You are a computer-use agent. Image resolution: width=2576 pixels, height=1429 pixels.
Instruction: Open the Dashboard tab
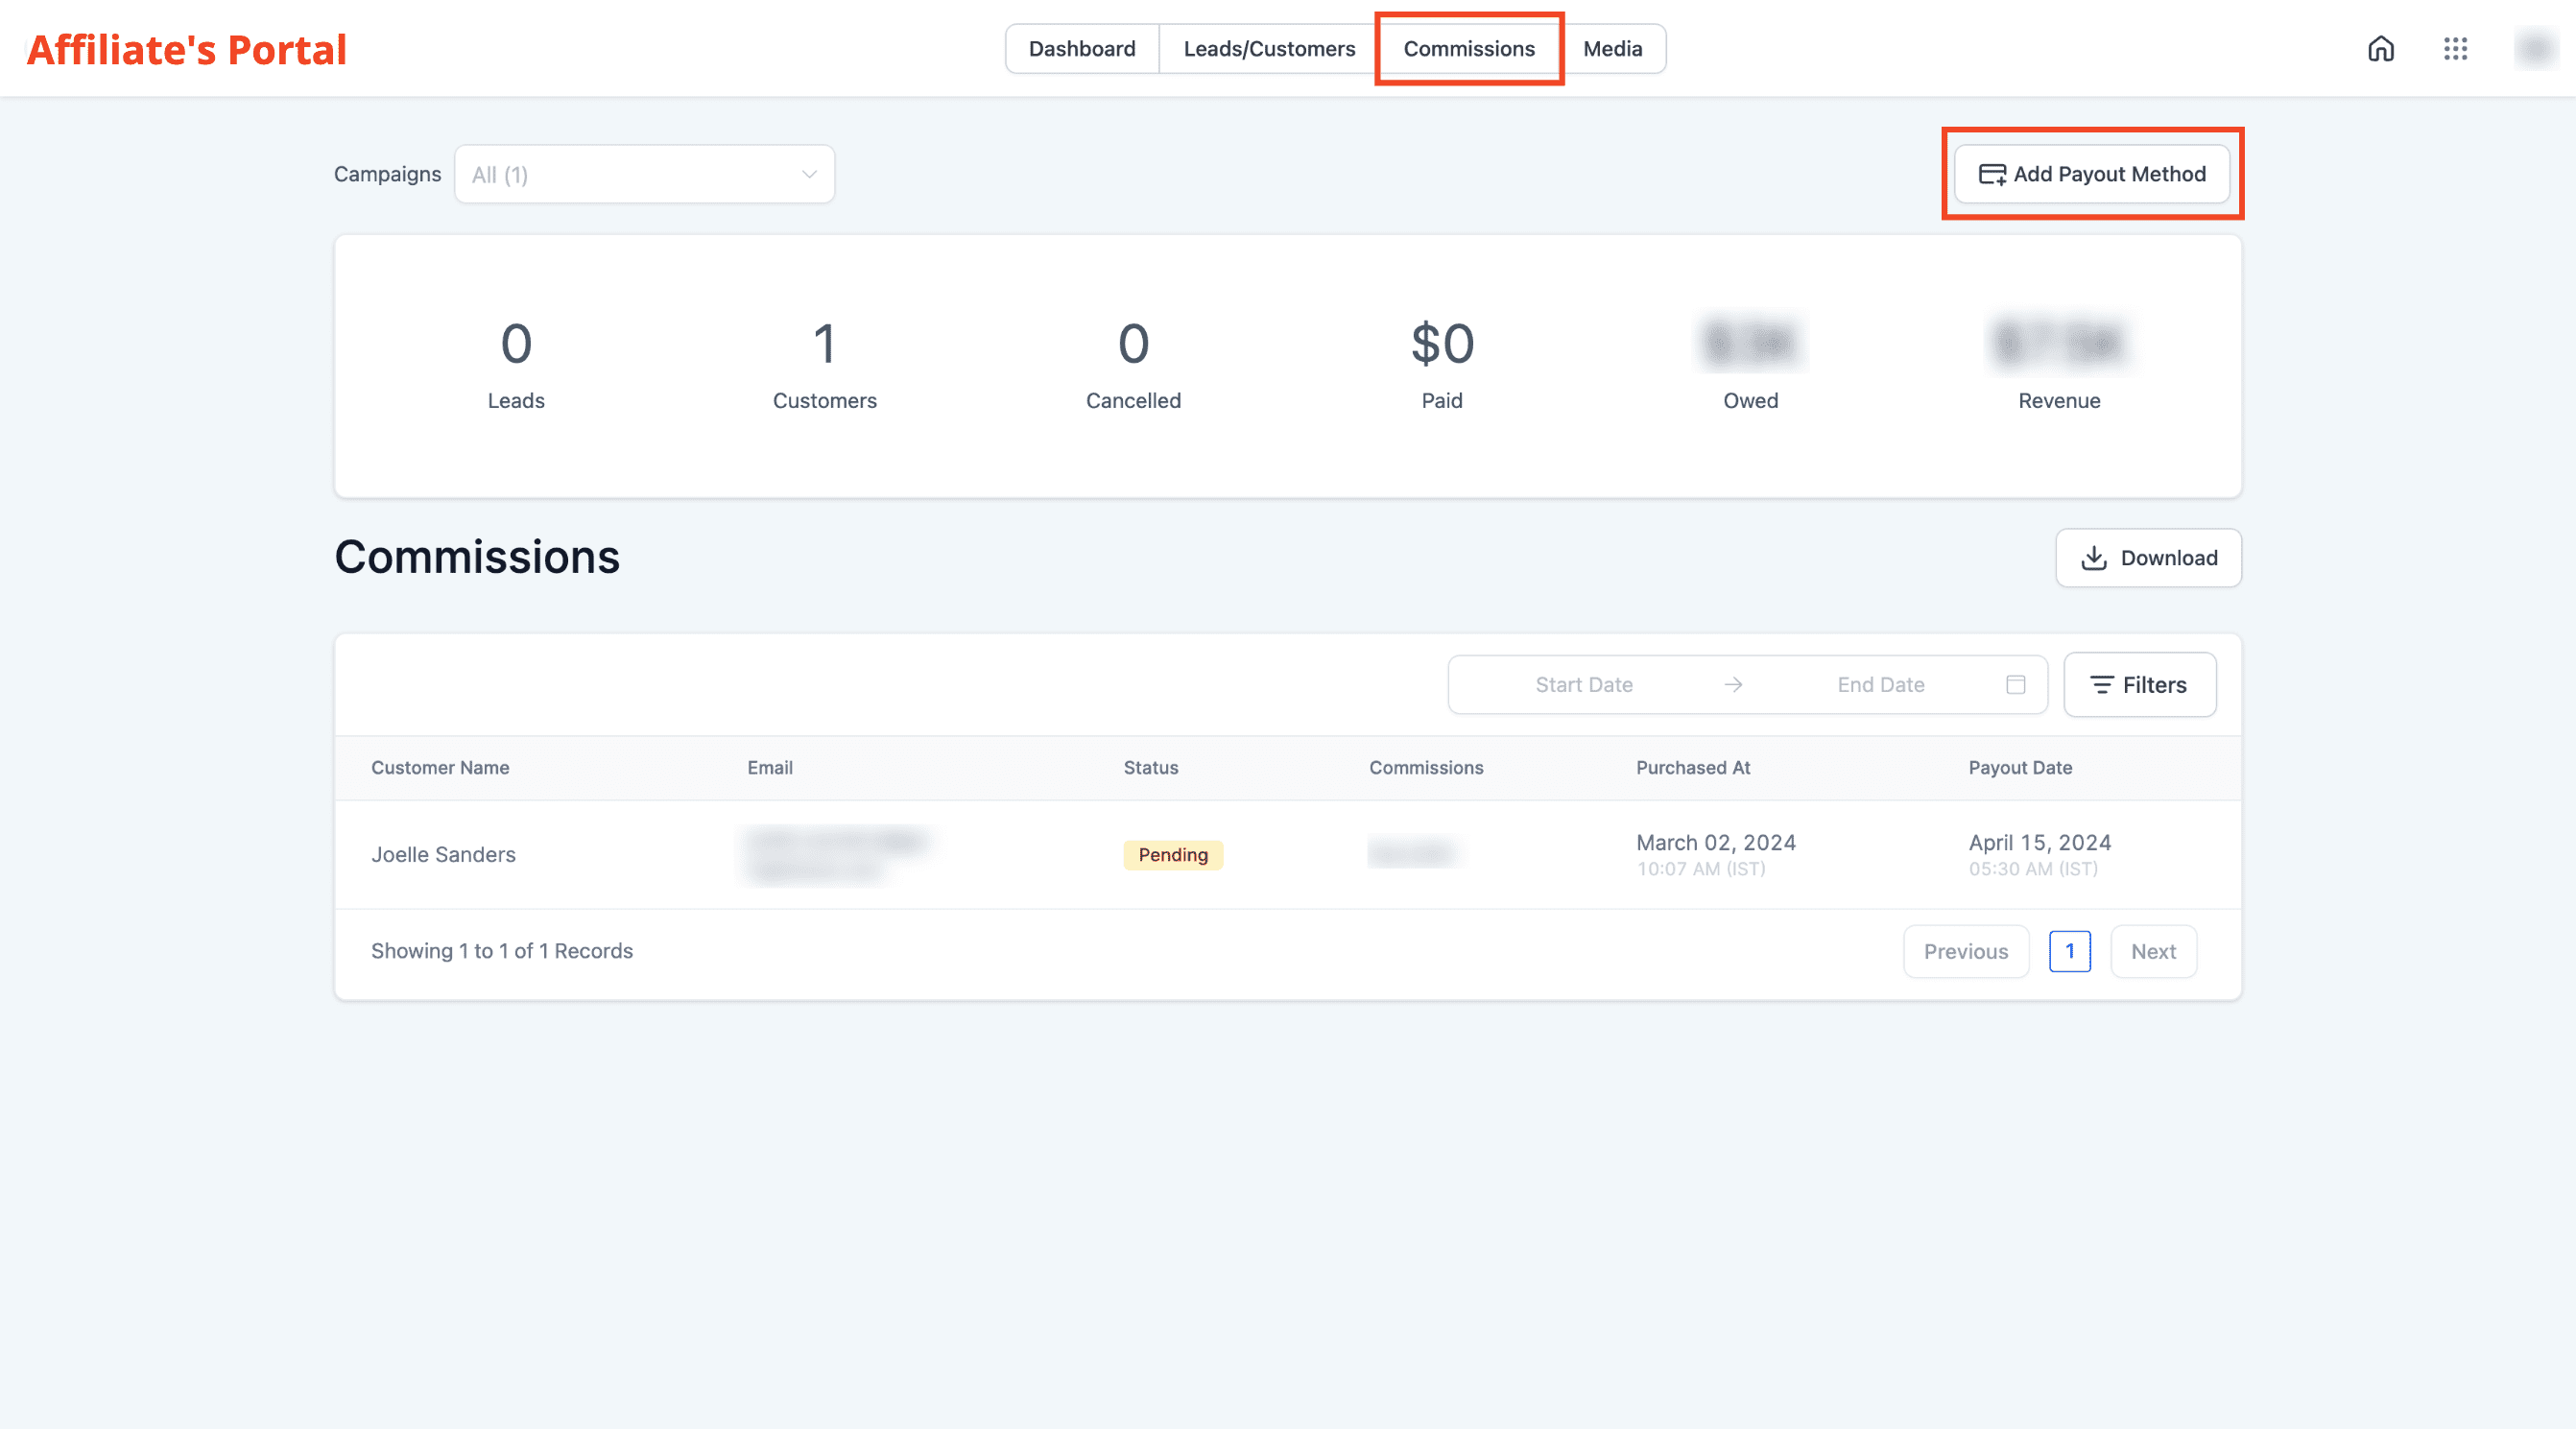(x=1082, y=49)
